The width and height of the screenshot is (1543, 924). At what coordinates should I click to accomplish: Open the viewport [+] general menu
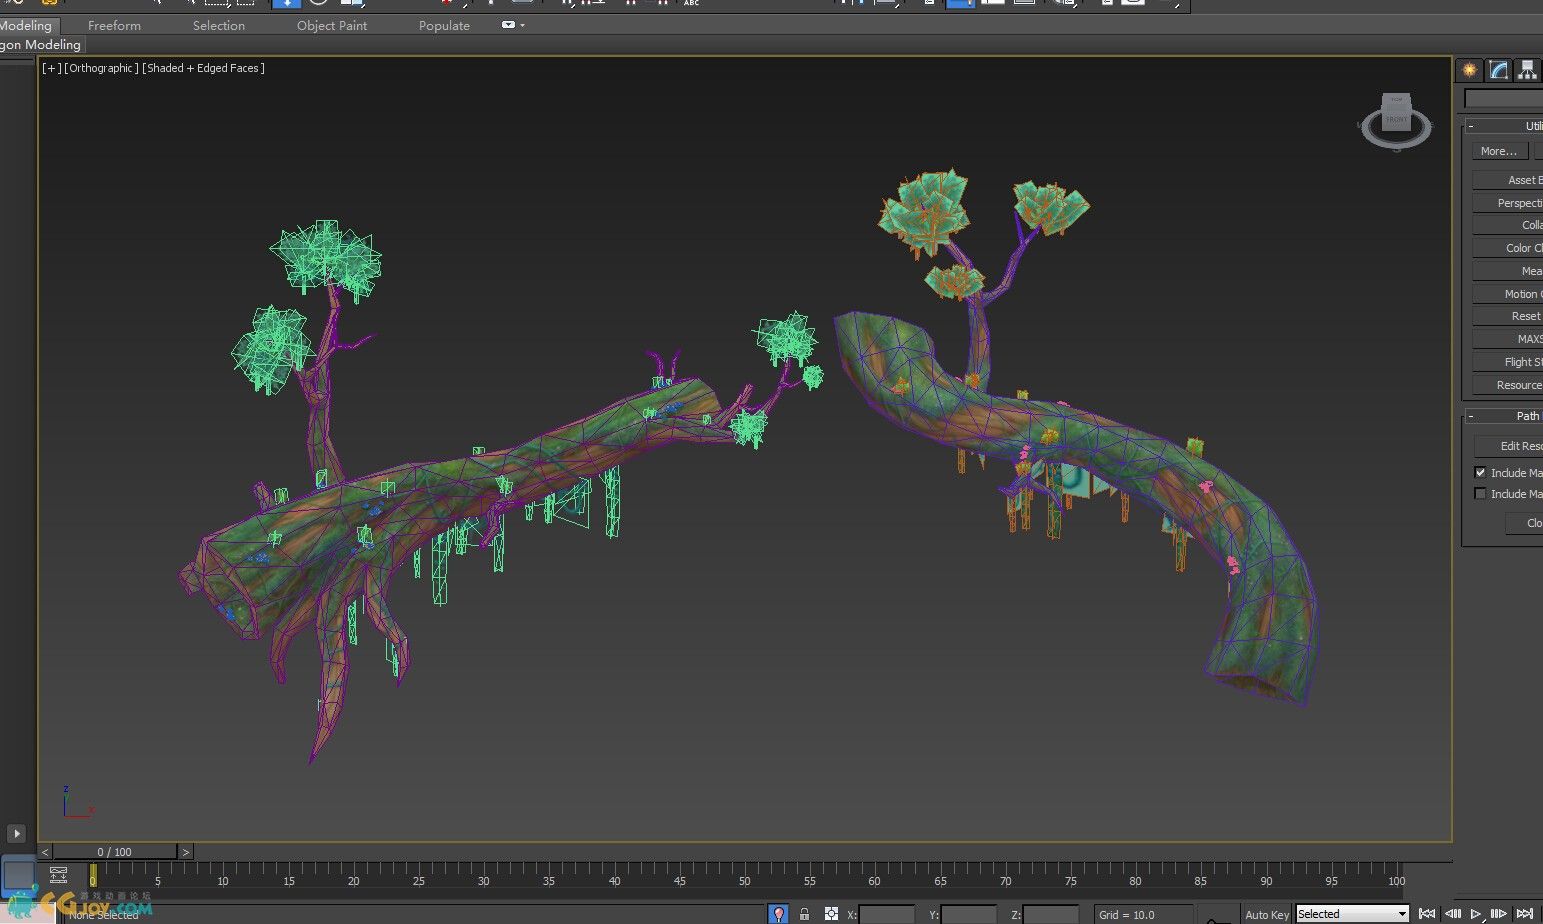51,68
